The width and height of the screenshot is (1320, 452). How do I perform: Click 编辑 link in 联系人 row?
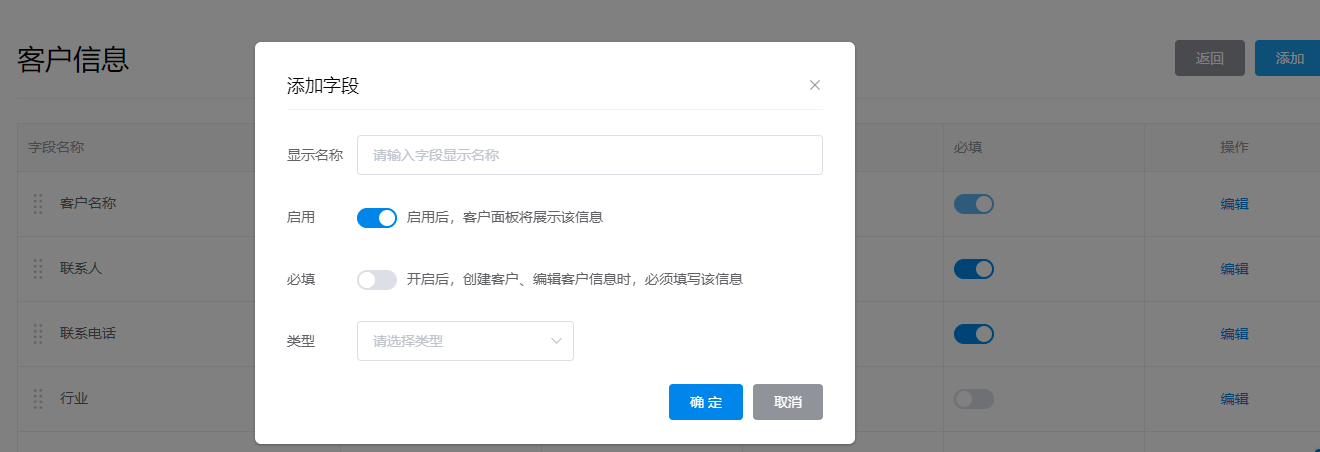pos(1235,269)
